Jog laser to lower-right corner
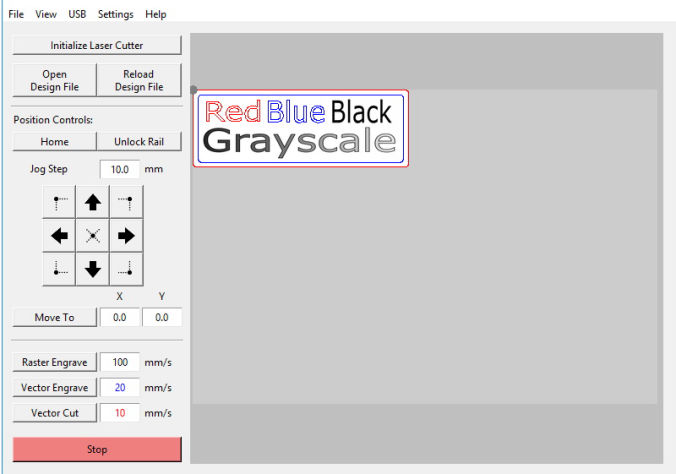The width and height of the screenshot is (676, 474). (126, 269)
